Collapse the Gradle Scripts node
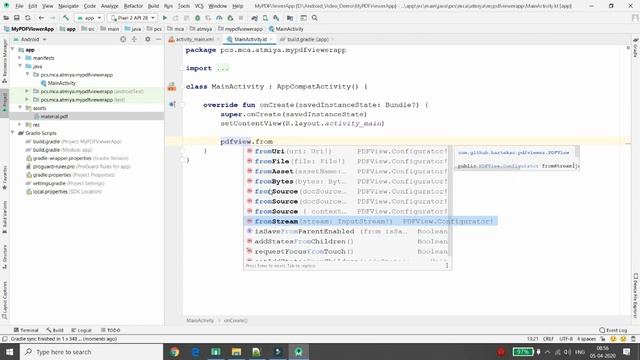 pos(13,133)
